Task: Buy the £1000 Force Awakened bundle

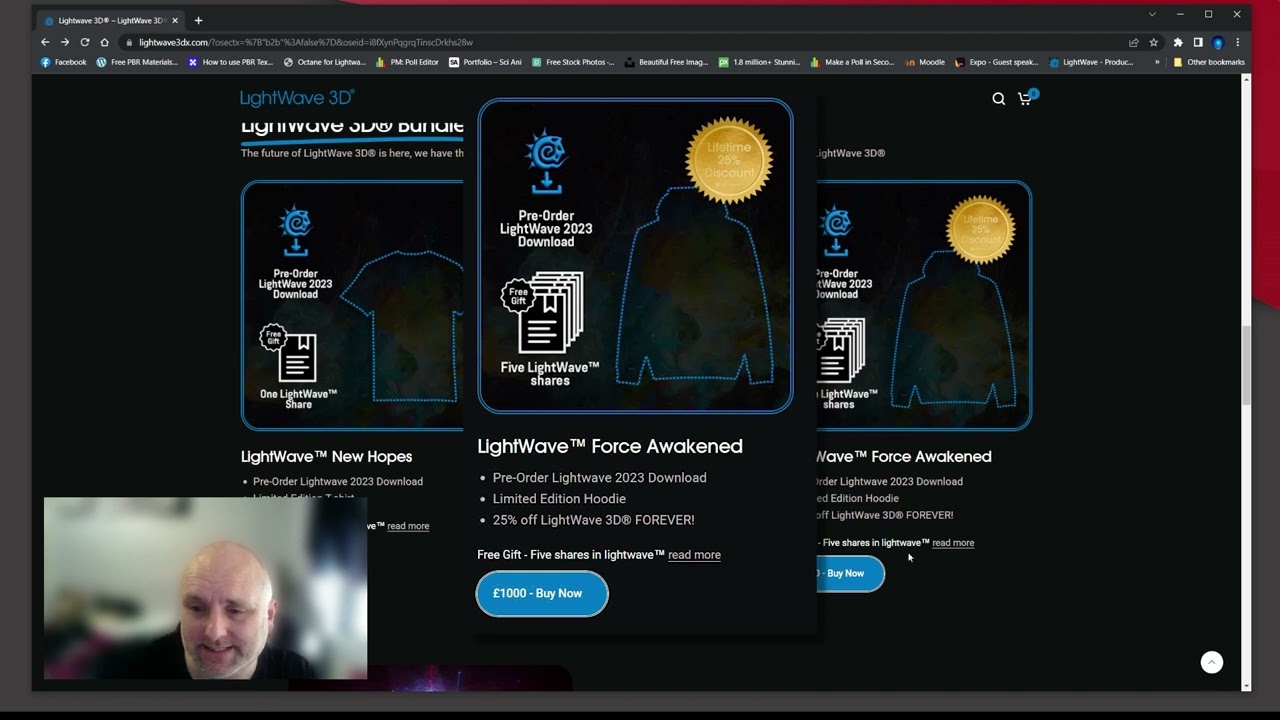Action: [542, 594]
